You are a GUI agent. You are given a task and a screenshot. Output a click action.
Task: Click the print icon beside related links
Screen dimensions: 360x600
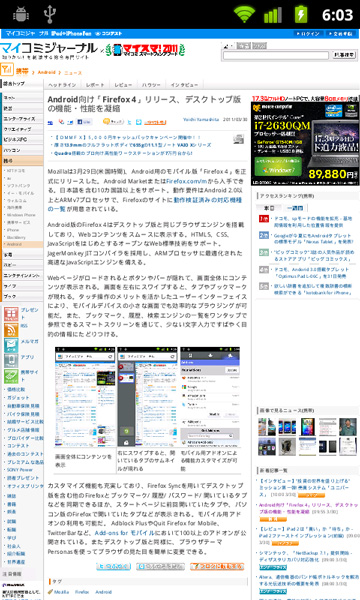click(x=239, y=139)
